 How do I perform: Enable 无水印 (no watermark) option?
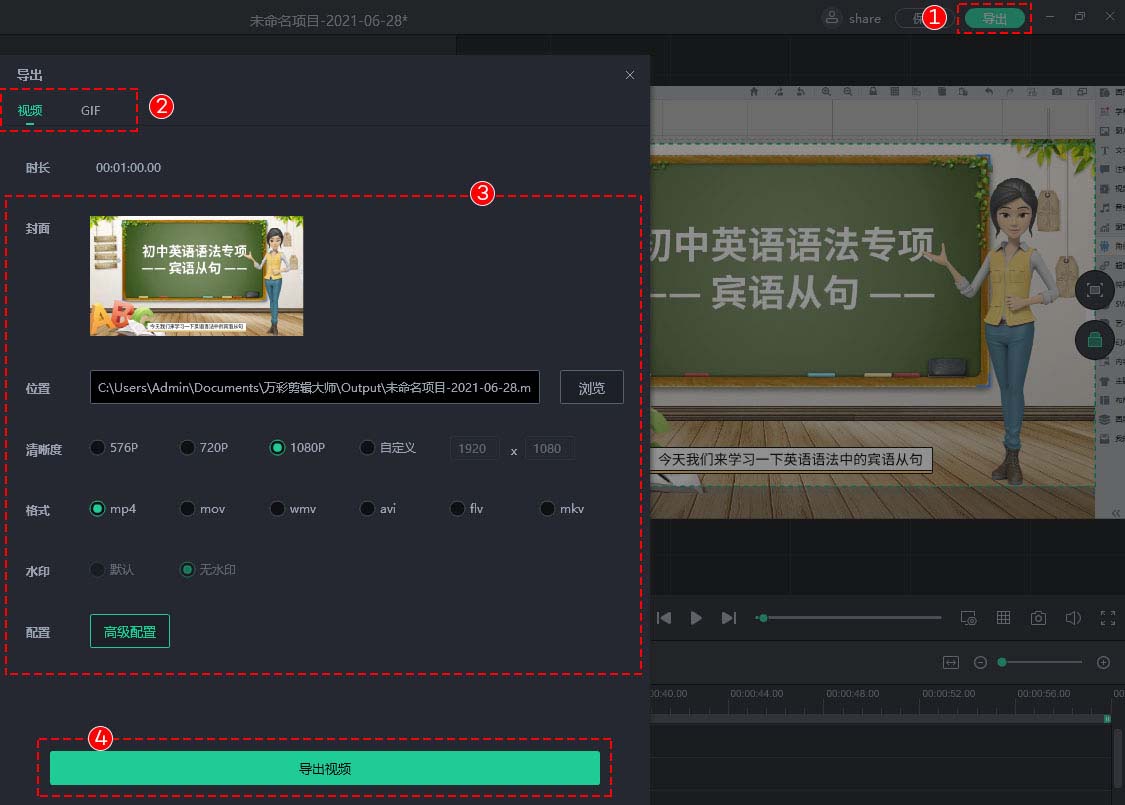pos(187,570)
